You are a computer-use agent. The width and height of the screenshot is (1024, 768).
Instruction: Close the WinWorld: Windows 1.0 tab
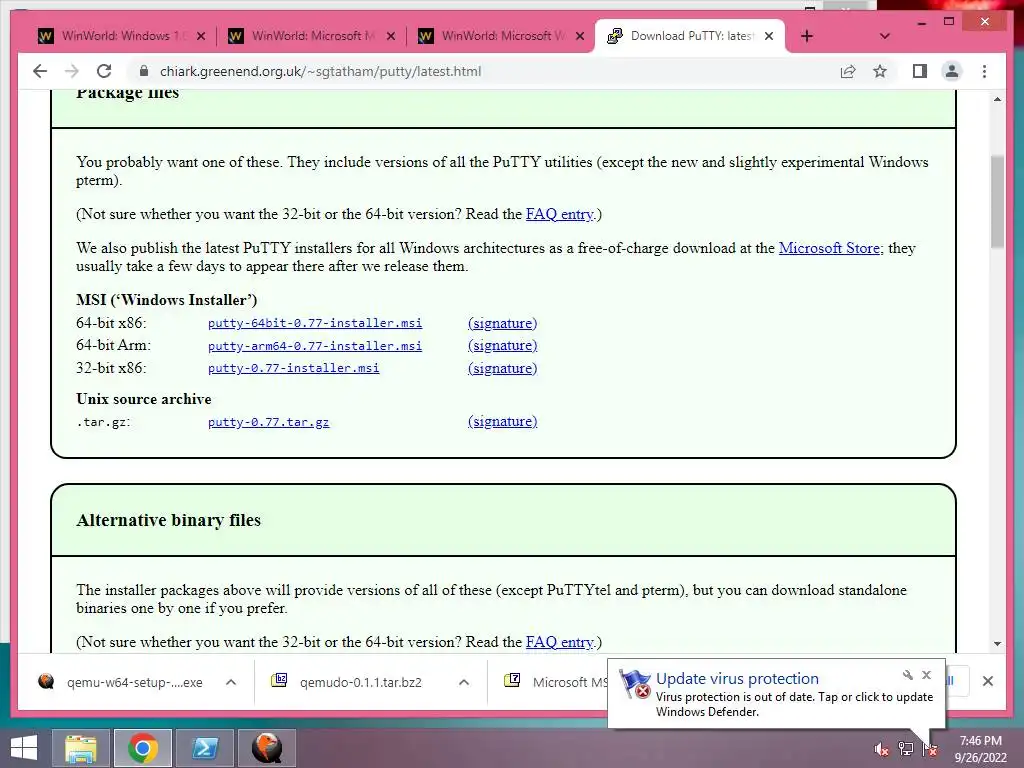(x=201, y=37)
